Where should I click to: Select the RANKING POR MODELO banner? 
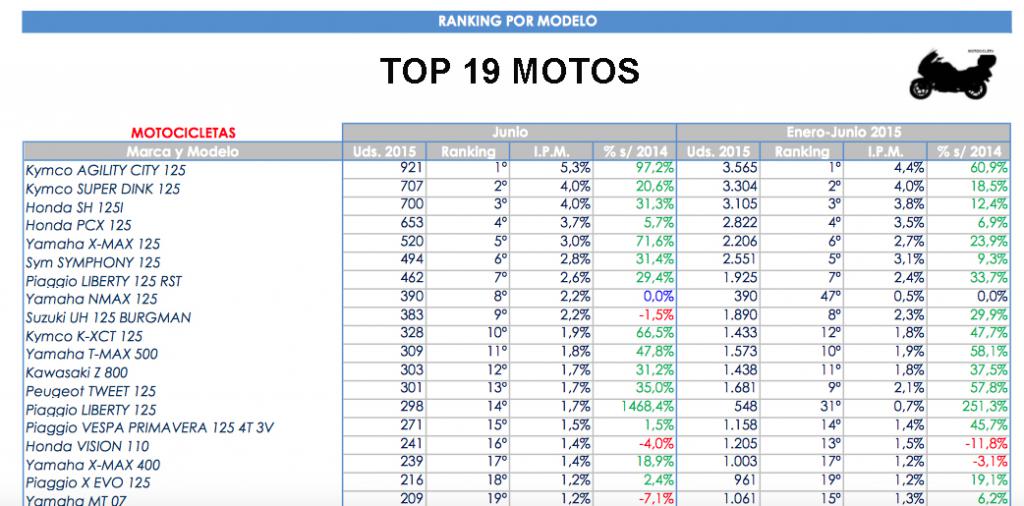[517, 21]
